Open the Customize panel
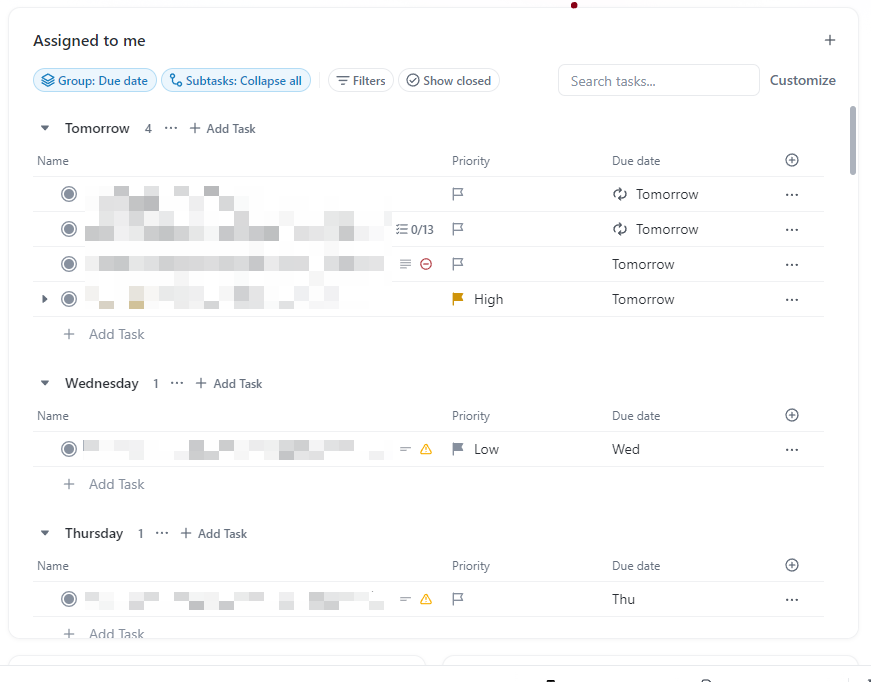Viewport: 871px width, 682px height. tap(802, 81)
